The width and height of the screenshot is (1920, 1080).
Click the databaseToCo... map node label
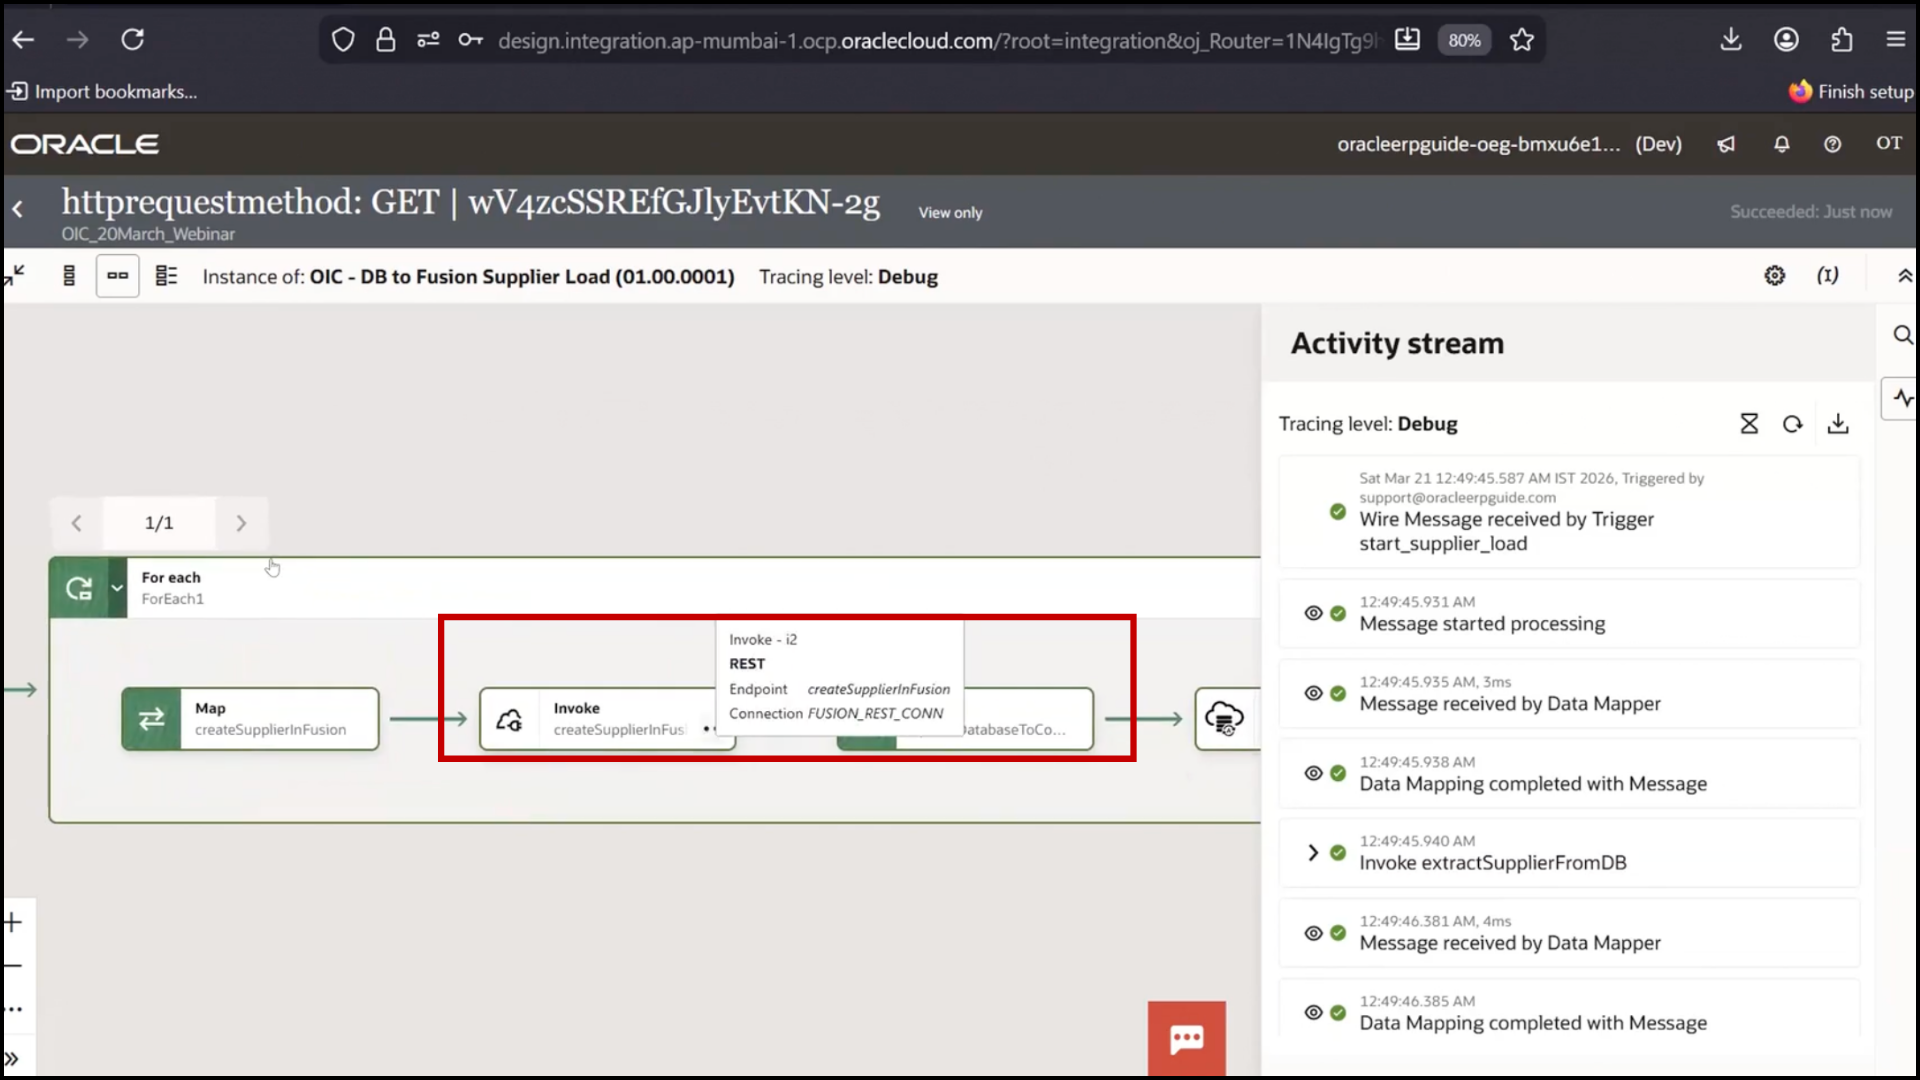point(1012,729)
